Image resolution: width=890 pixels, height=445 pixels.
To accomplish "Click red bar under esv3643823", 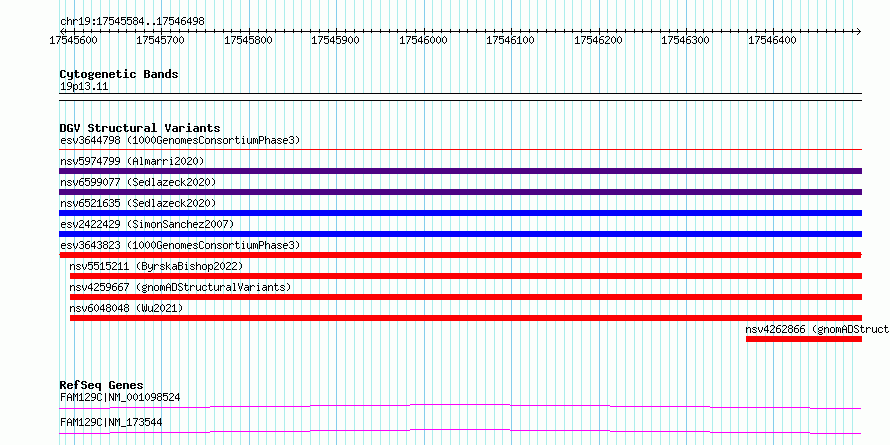I will point(460,255).
